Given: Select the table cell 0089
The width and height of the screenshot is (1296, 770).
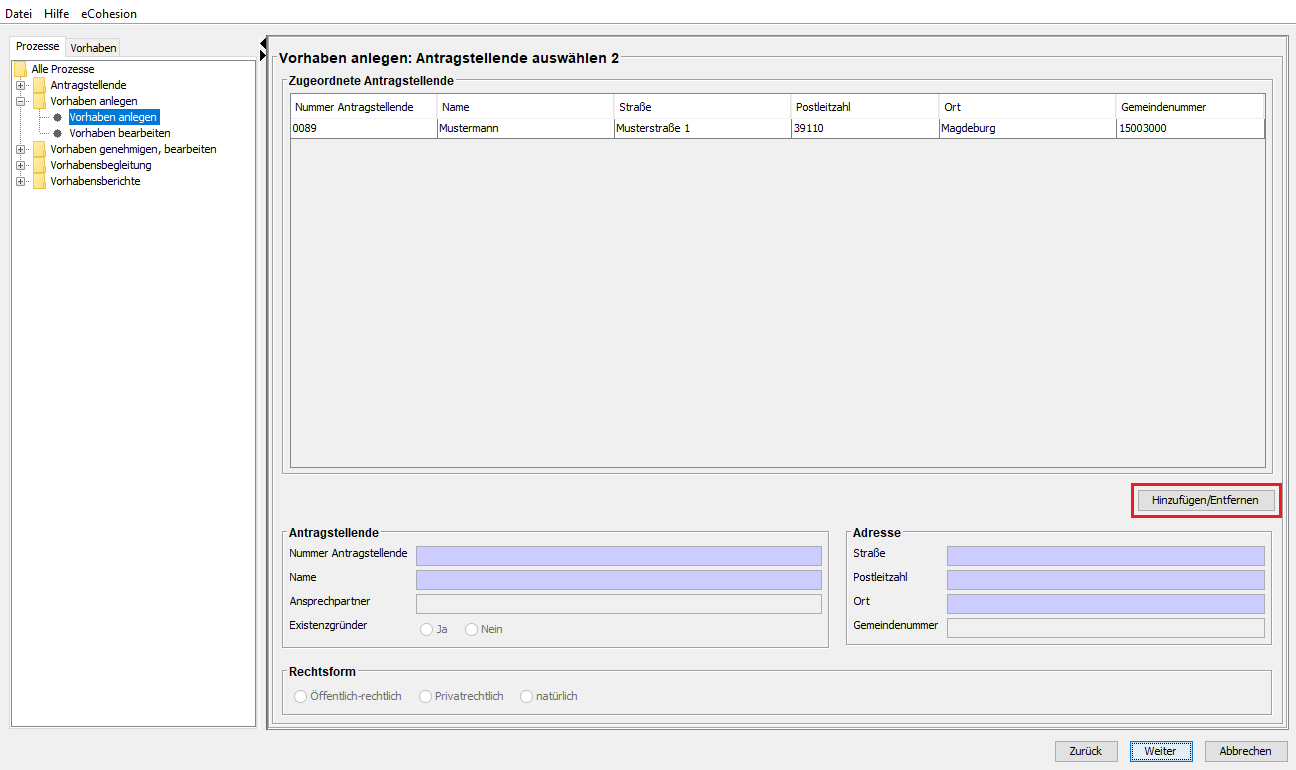Looking at the screenshot, I should coord(364,128).
